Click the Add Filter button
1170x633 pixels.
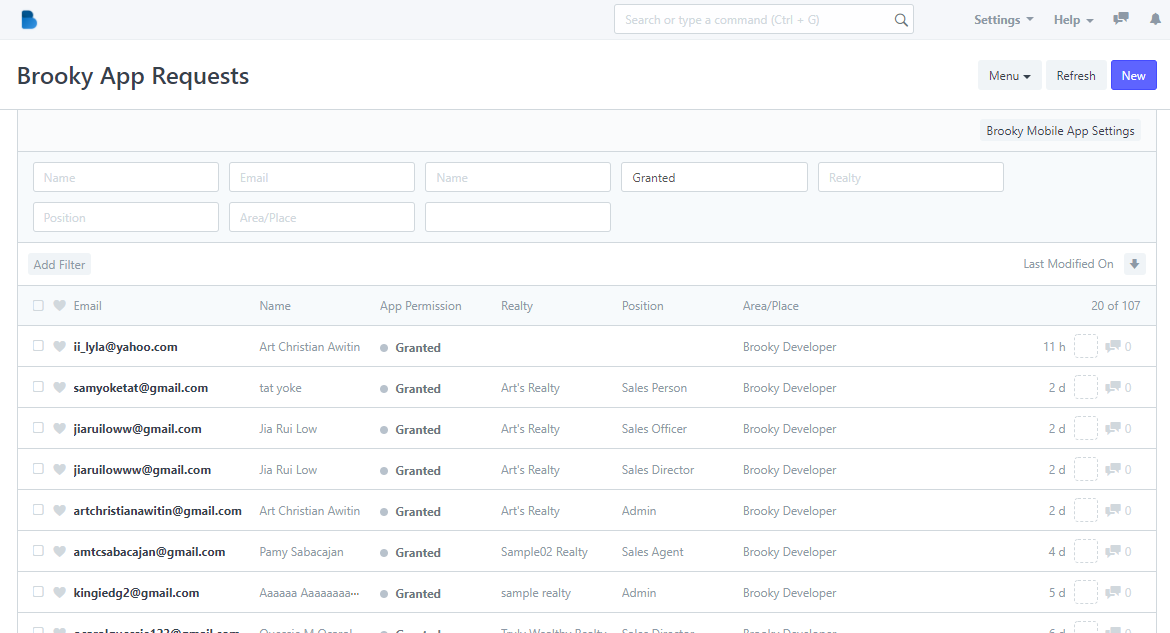tap(59, 264)
